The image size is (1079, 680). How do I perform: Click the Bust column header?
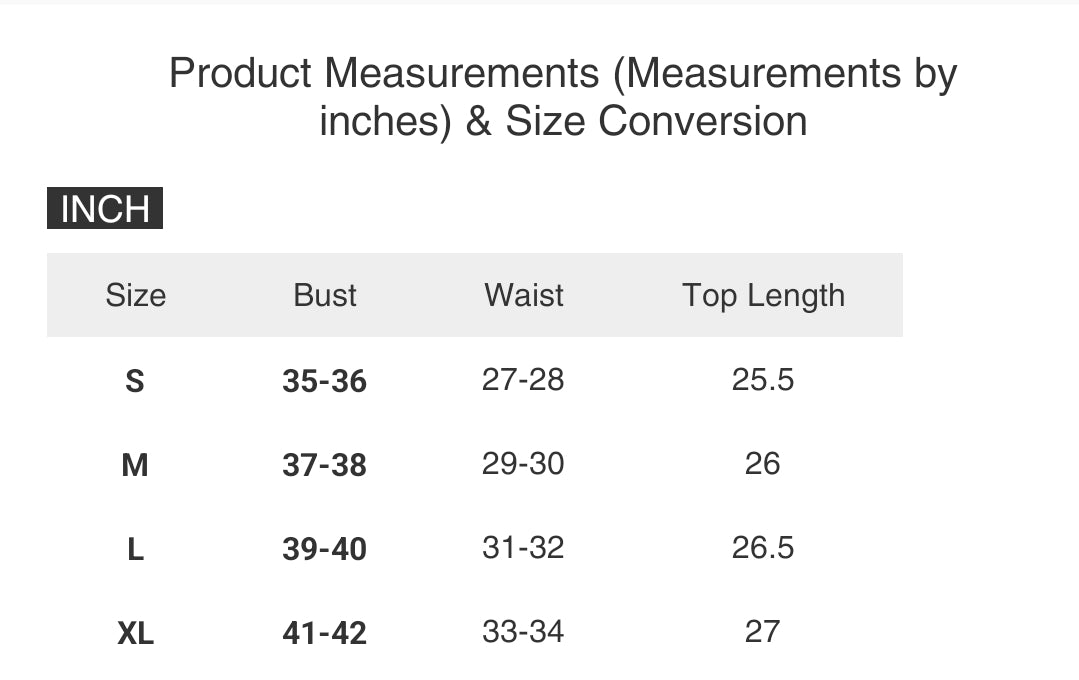[x=325, y=295]
